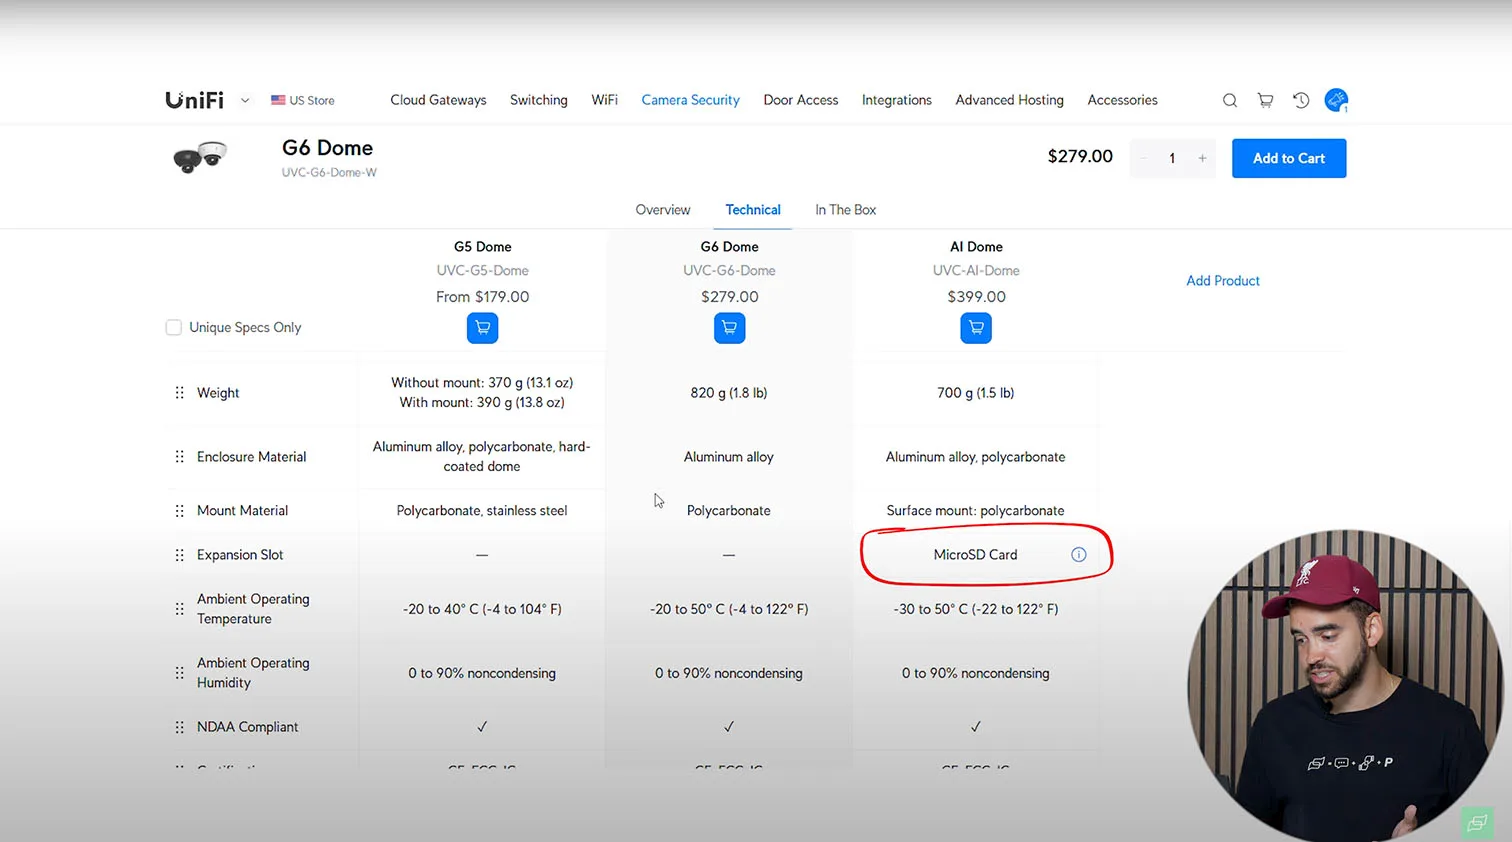Viewport: 1512px width, 842px height.
Task: Open the shopping cart icon in header
Action: coord(1265,100)
